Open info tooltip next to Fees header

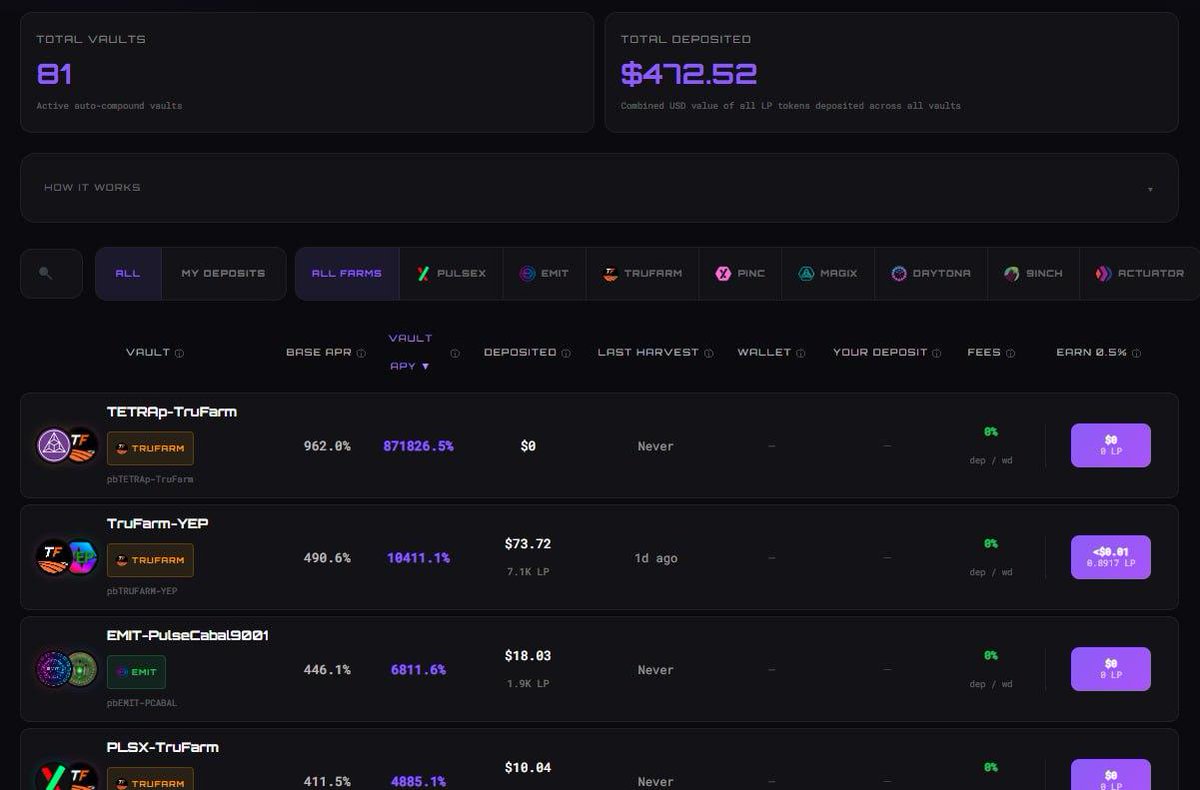(x=1010, y=353)
